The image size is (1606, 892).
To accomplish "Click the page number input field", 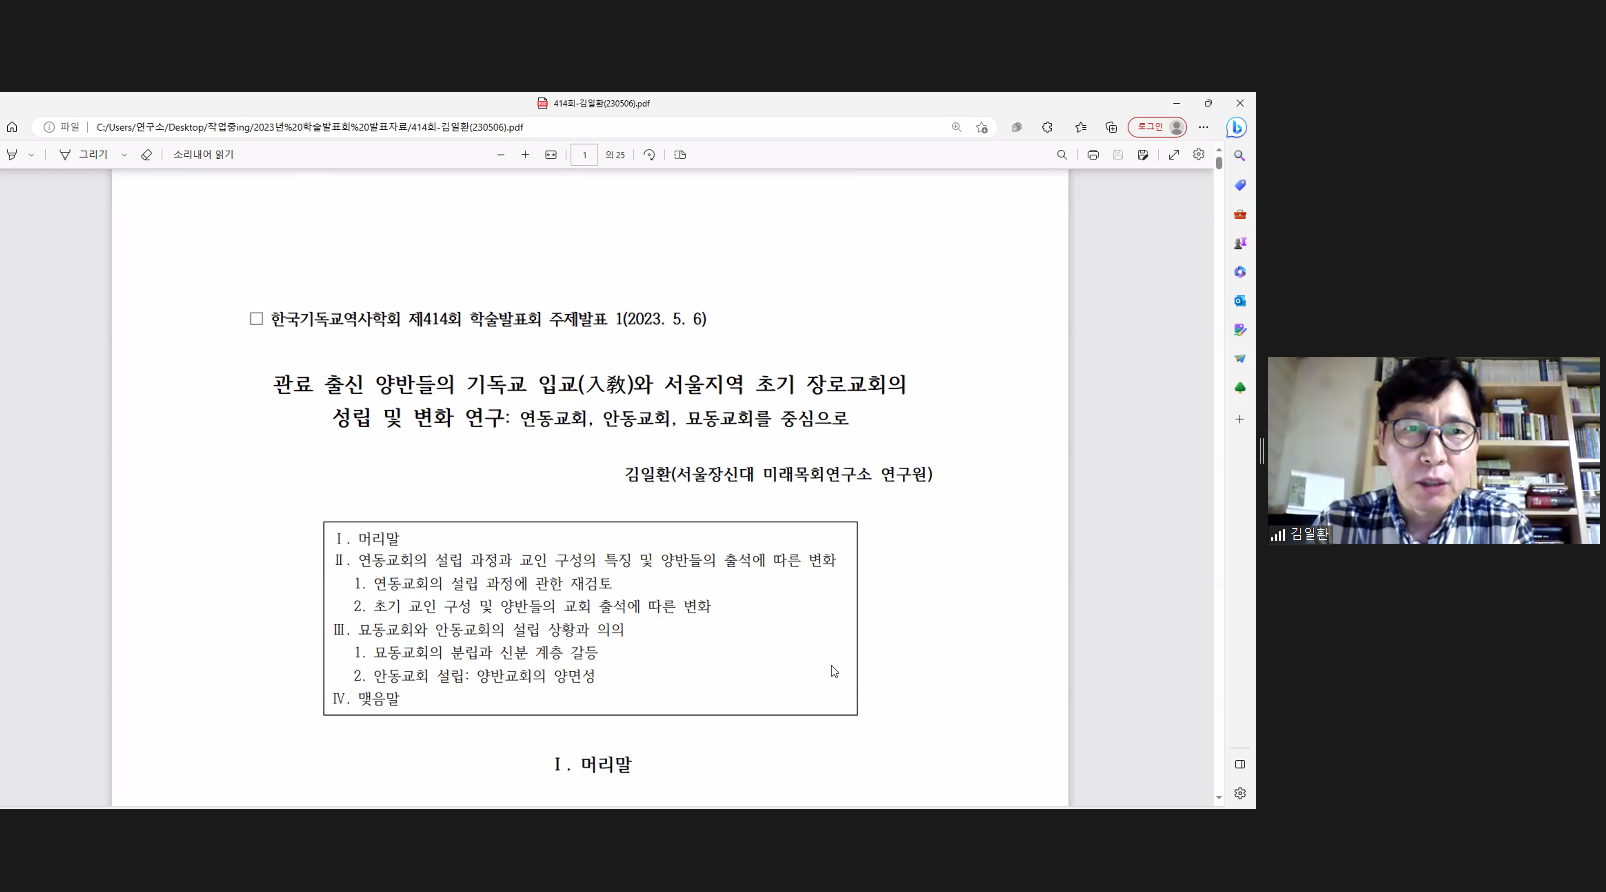I will tap(584, 155).
